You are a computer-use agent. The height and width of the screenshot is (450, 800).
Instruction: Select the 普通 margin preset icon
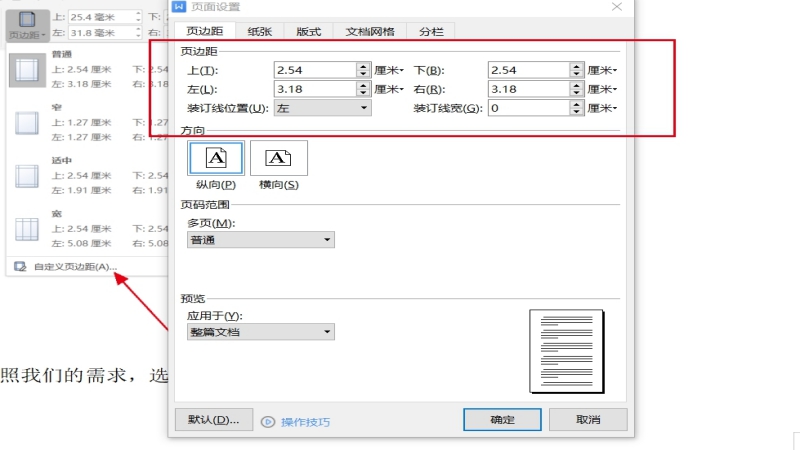25,69
